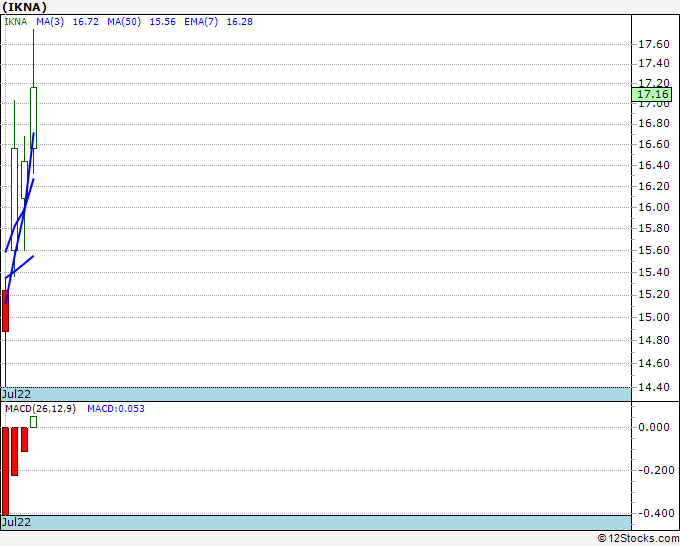
Task: Click the EMA(7) indicator label
Action: tap(201, 22)
